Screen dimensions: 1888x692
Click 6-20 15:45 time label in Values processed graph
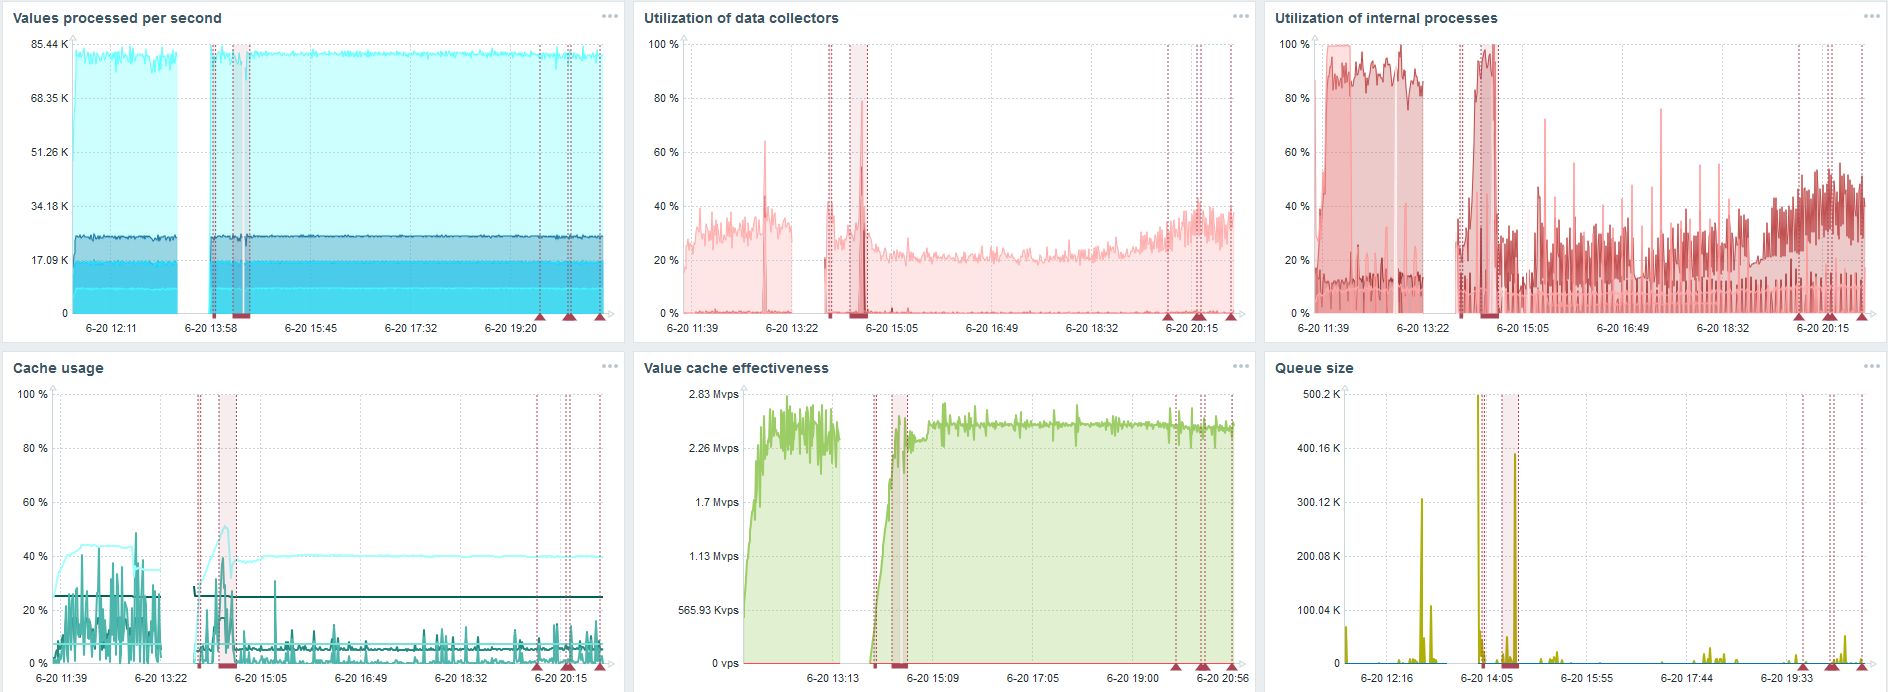tap(311, 328)
